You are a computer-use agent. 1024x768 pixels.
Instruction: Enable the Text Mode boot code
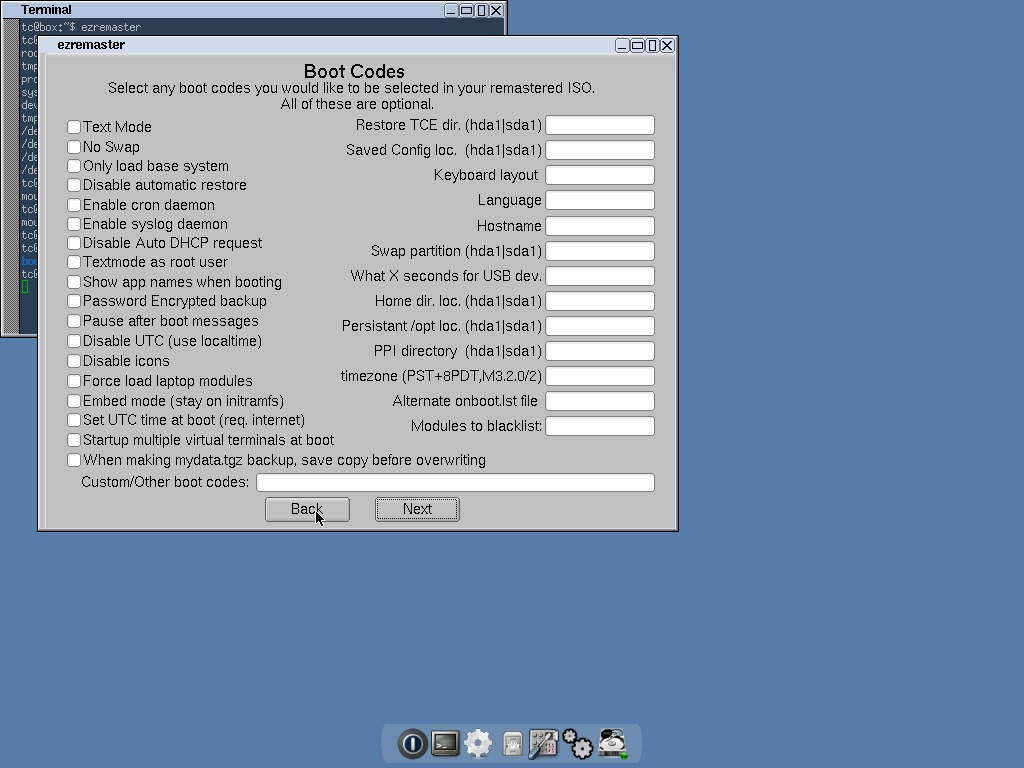coord(74,127)
